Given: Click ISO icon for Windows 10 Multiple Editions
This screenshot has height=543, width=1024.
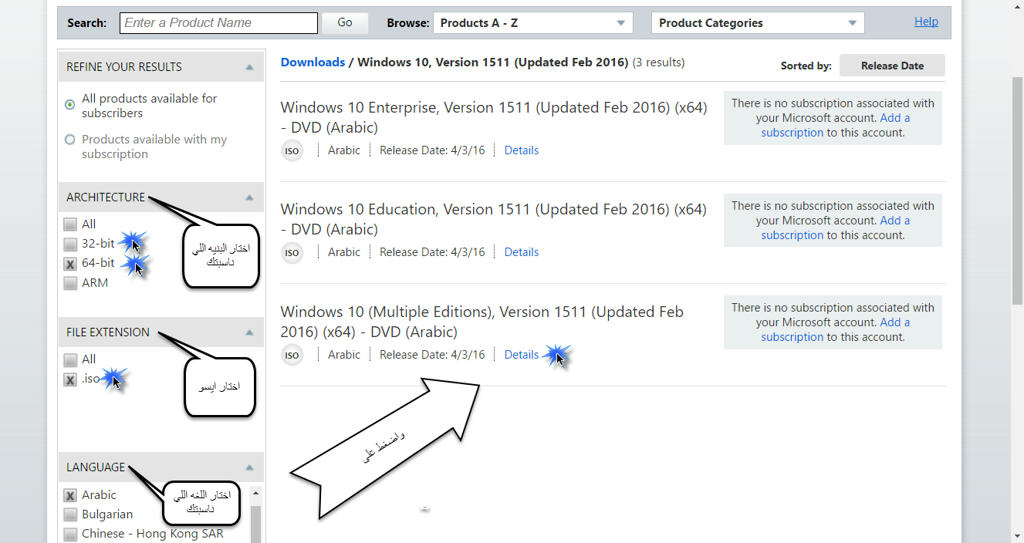Looking at the screenshot, I should [x=292, y=355].
